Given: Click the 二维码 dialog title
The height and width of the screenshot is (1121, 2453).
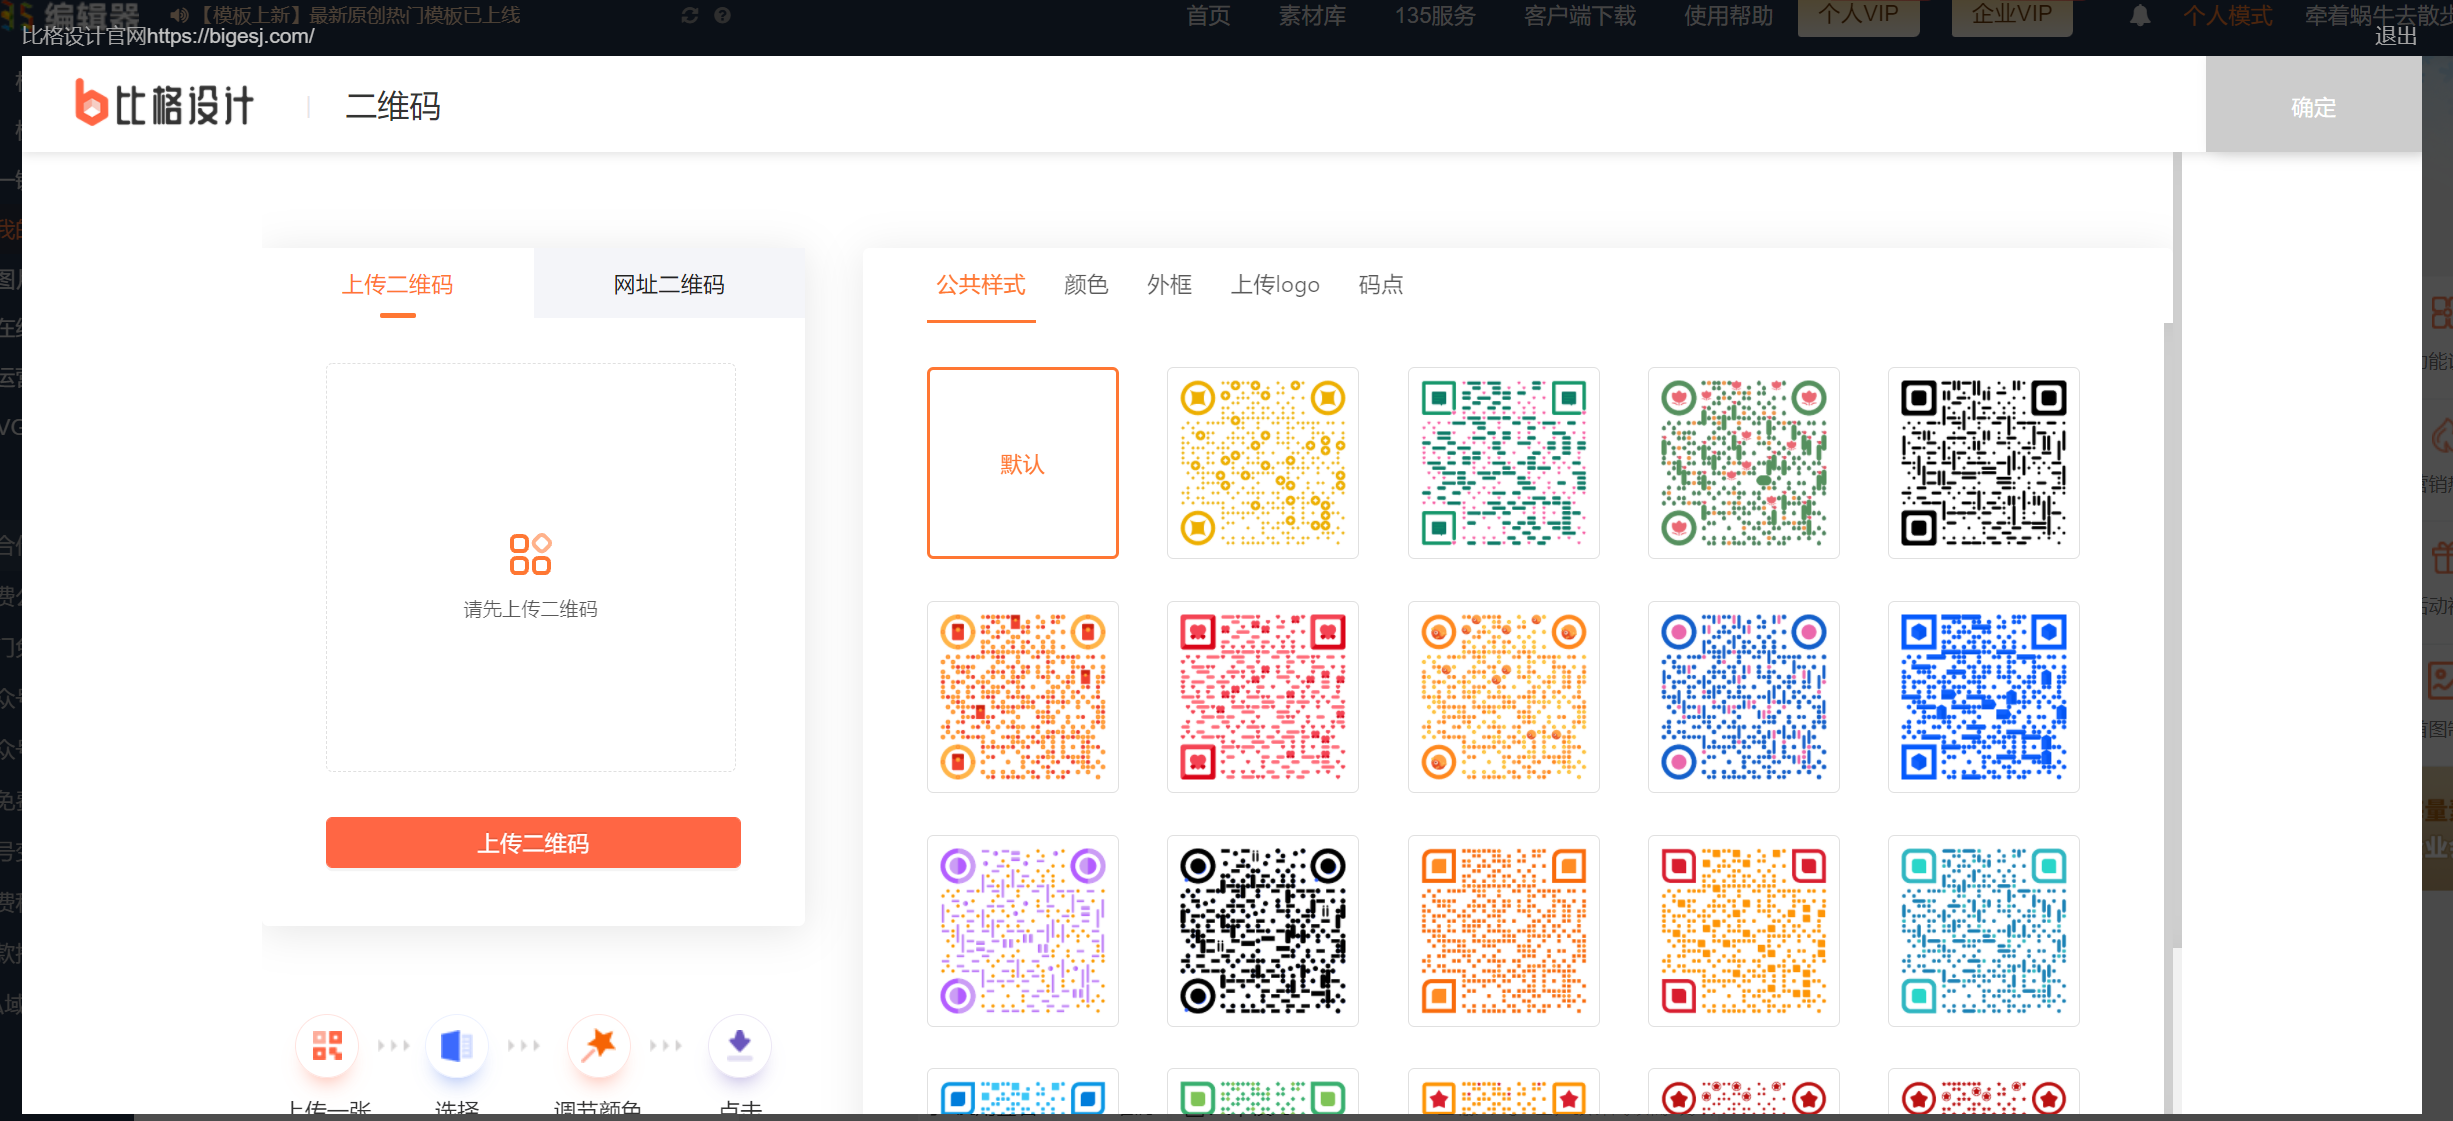Looking at the screenshot, I should 393,106.
